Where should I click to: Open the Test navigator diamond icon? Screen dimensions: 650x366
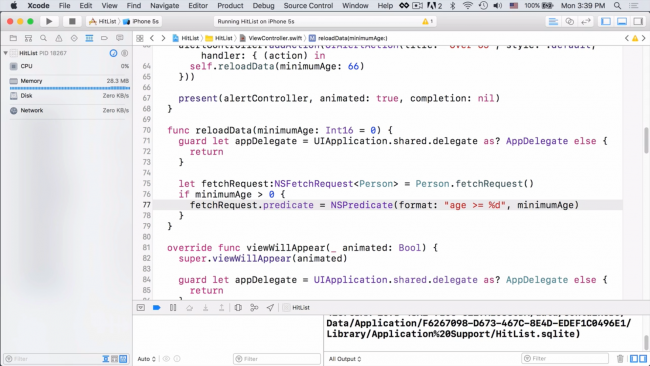click(x=74, y=38)
